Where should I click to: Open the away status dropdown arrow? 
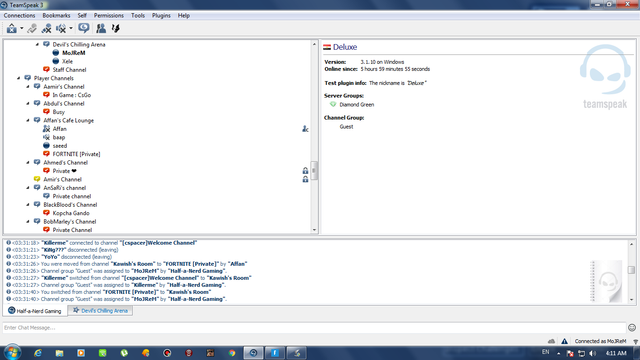coord(22,28)
